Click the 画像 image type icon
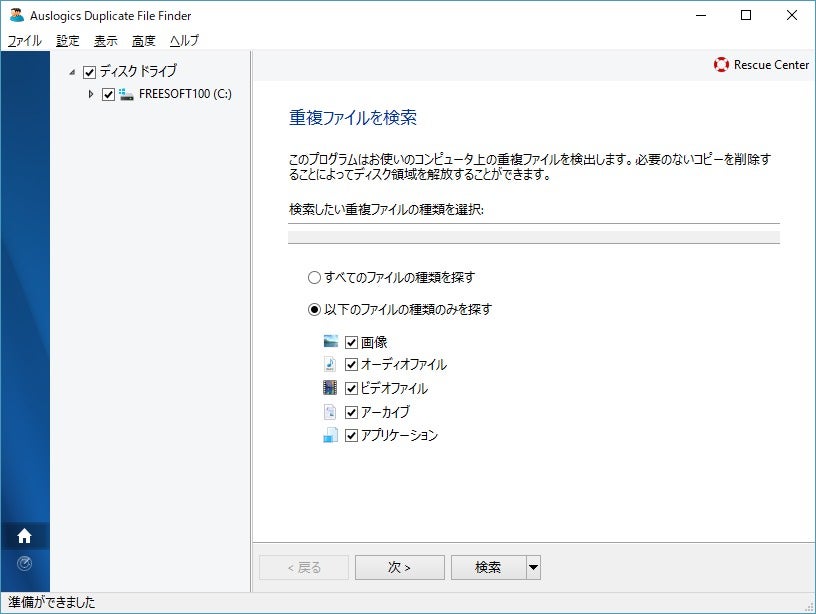Viewport: 816px width, 614px height. click(x=330, y=341)
